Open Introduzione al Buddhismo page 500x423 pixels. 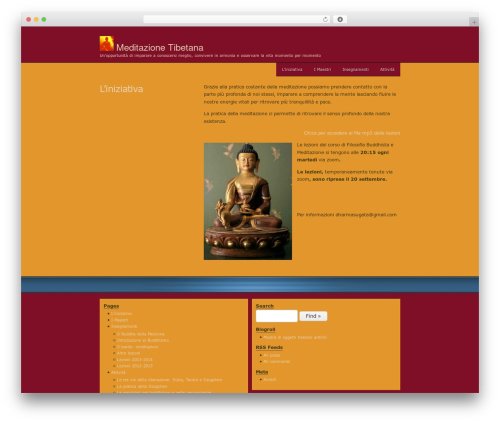click(x=143, y=340)
